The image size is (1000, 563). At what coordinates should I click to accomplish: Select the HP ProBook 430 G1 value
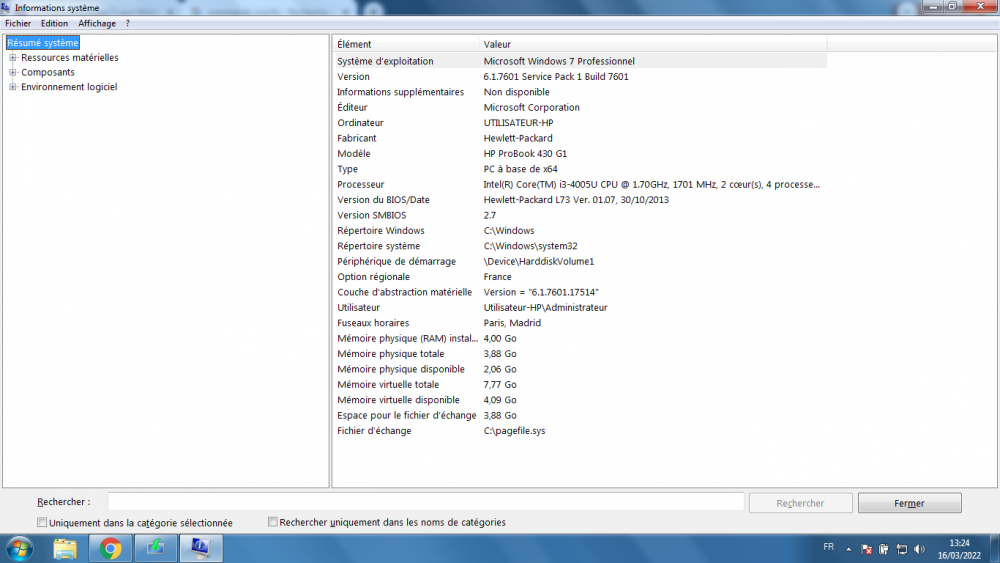[x=525, y=154]
